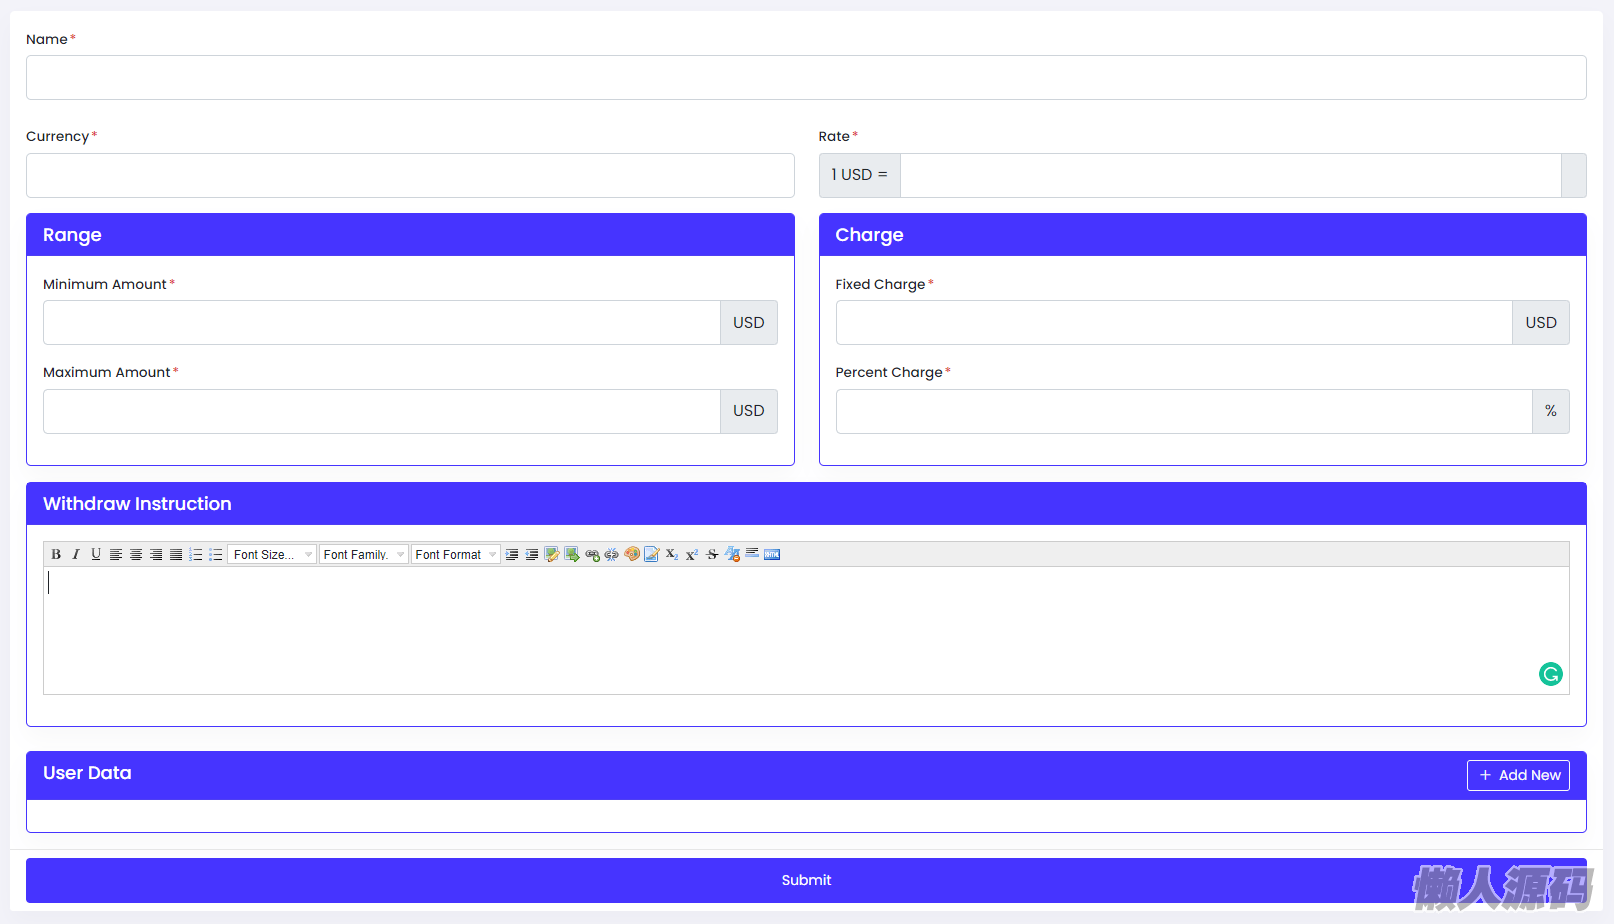Click the Withdraw Instruction header title
1614x924 pixels.
coord(137,504)
